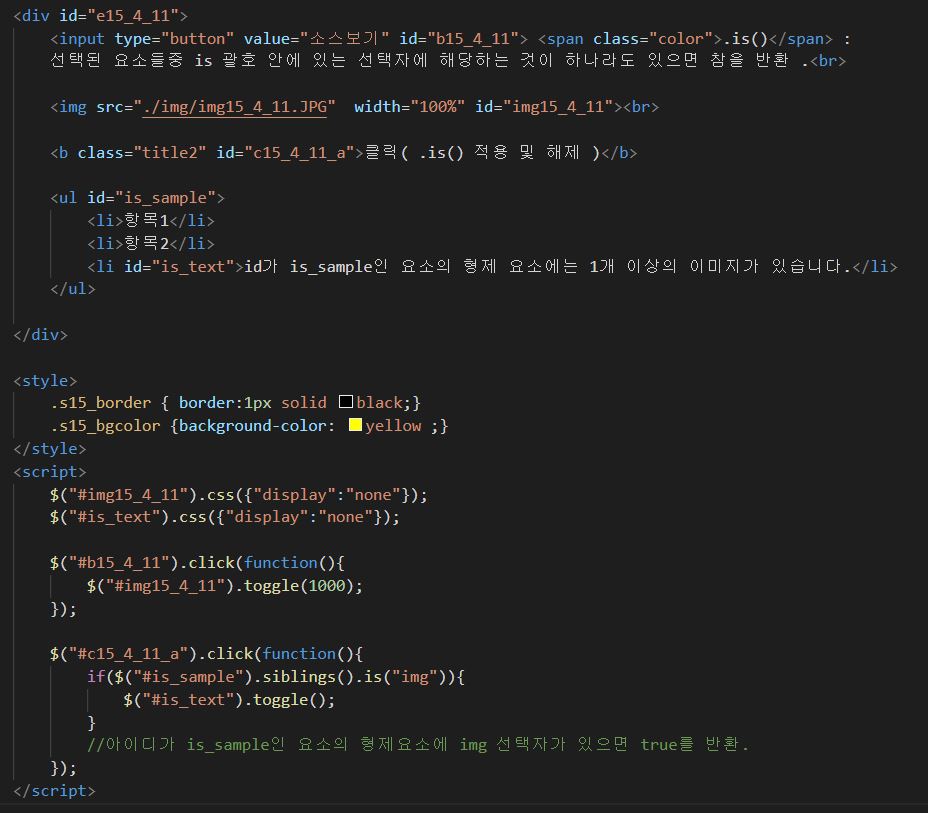Click the id value "c15_4_11_a" in the b tag

(299, 153)
